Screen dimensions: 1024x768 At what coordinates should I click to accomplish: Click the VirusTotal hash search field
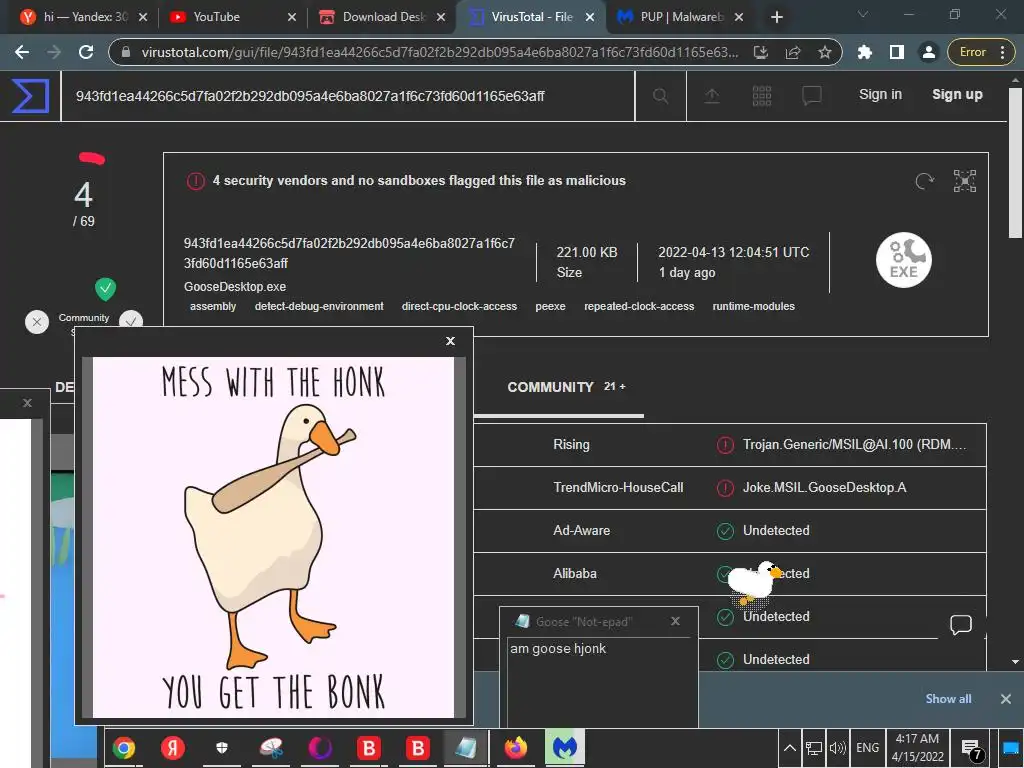pos(347,96)
